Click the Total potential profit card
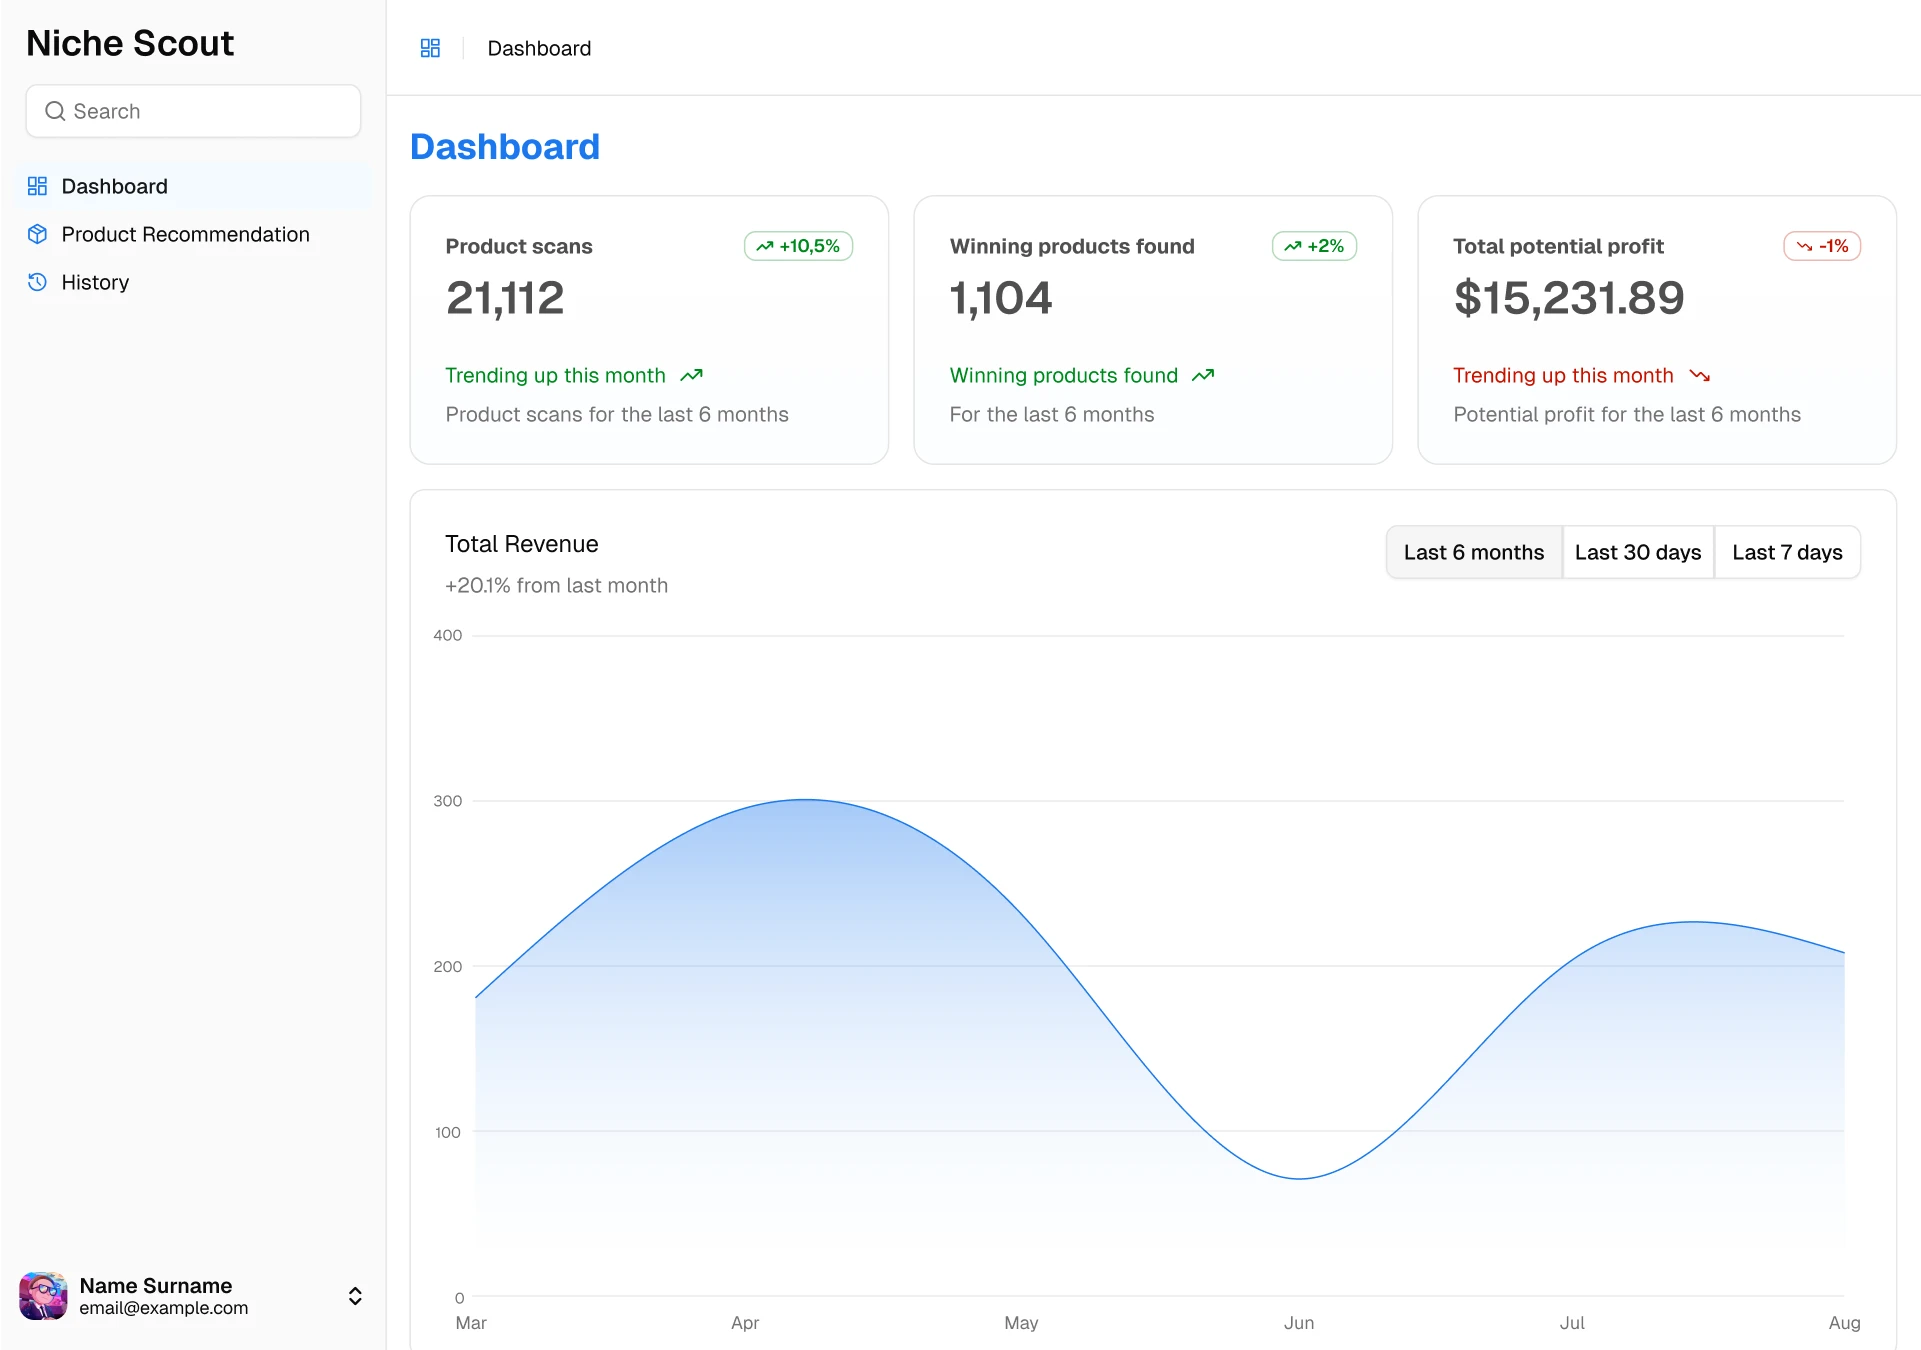The width and height of the screenshot is (1921, 1350). point(1656,330)
